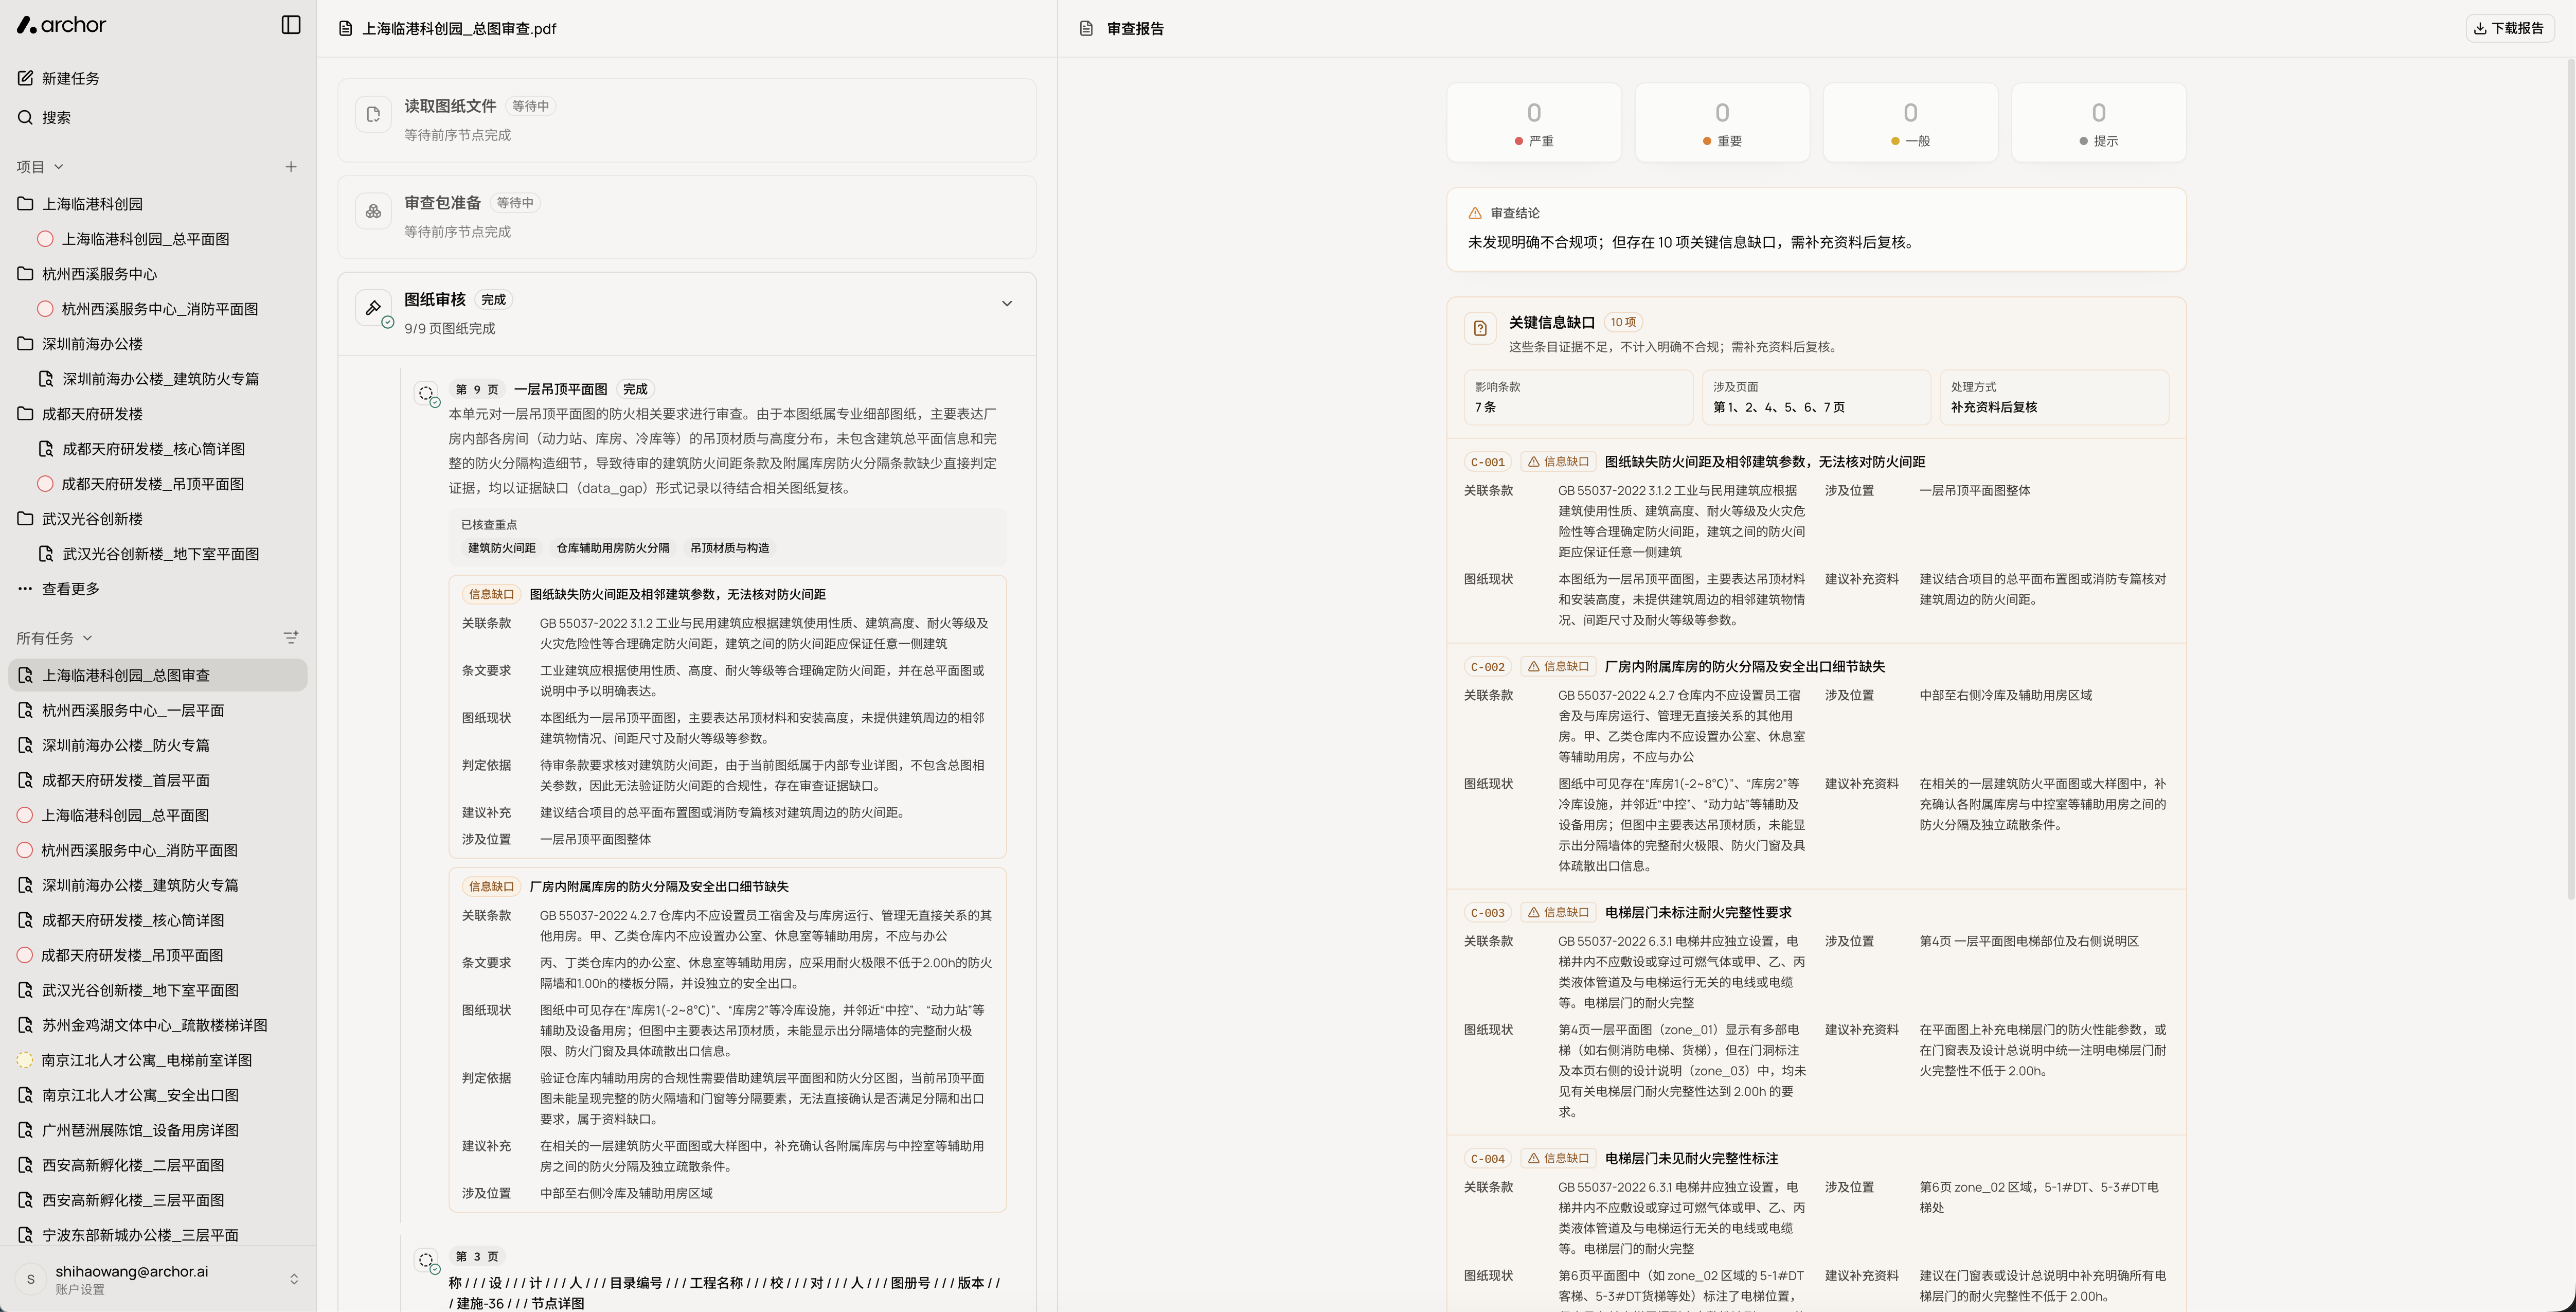Click the C-004 issue code
2576x1312 pixels.
pyautogui.click(x=1487, y=1159)
